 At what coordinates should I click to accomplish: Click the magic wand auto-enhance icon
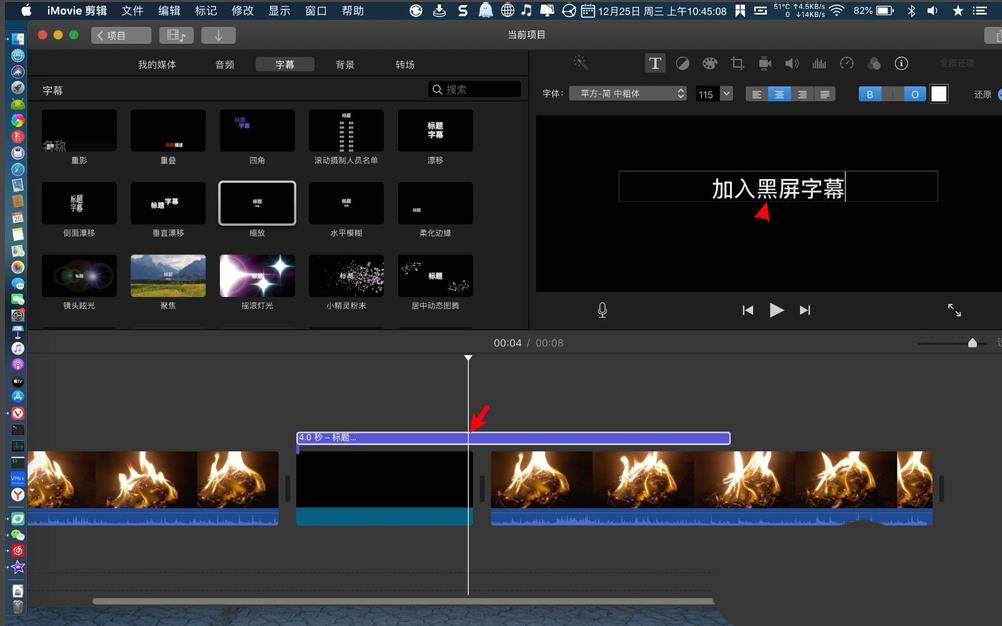(581, 63)
